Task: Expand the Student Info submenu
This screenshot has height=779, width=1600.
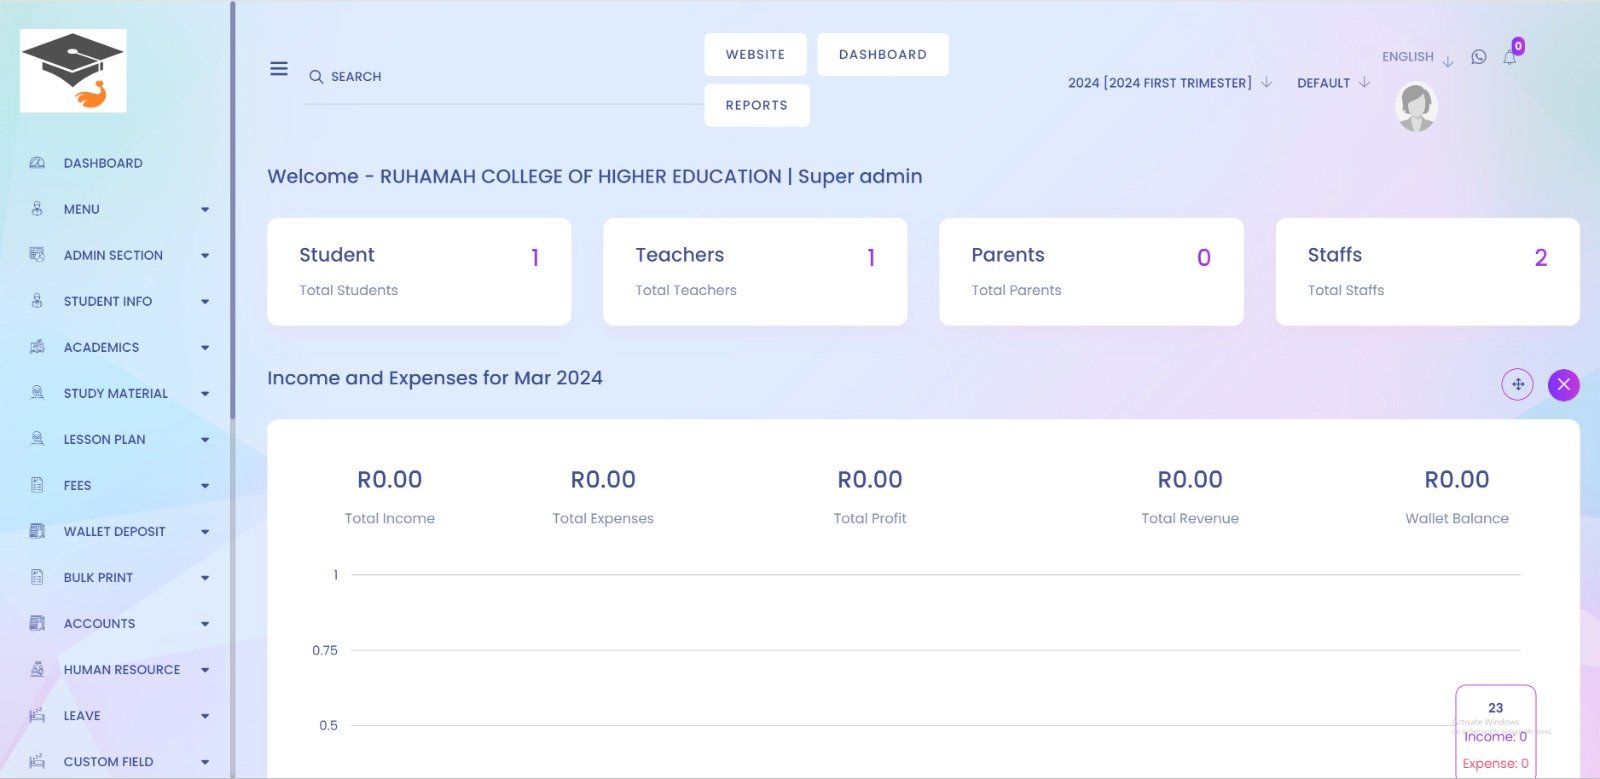Action: (x=205, y=302)
